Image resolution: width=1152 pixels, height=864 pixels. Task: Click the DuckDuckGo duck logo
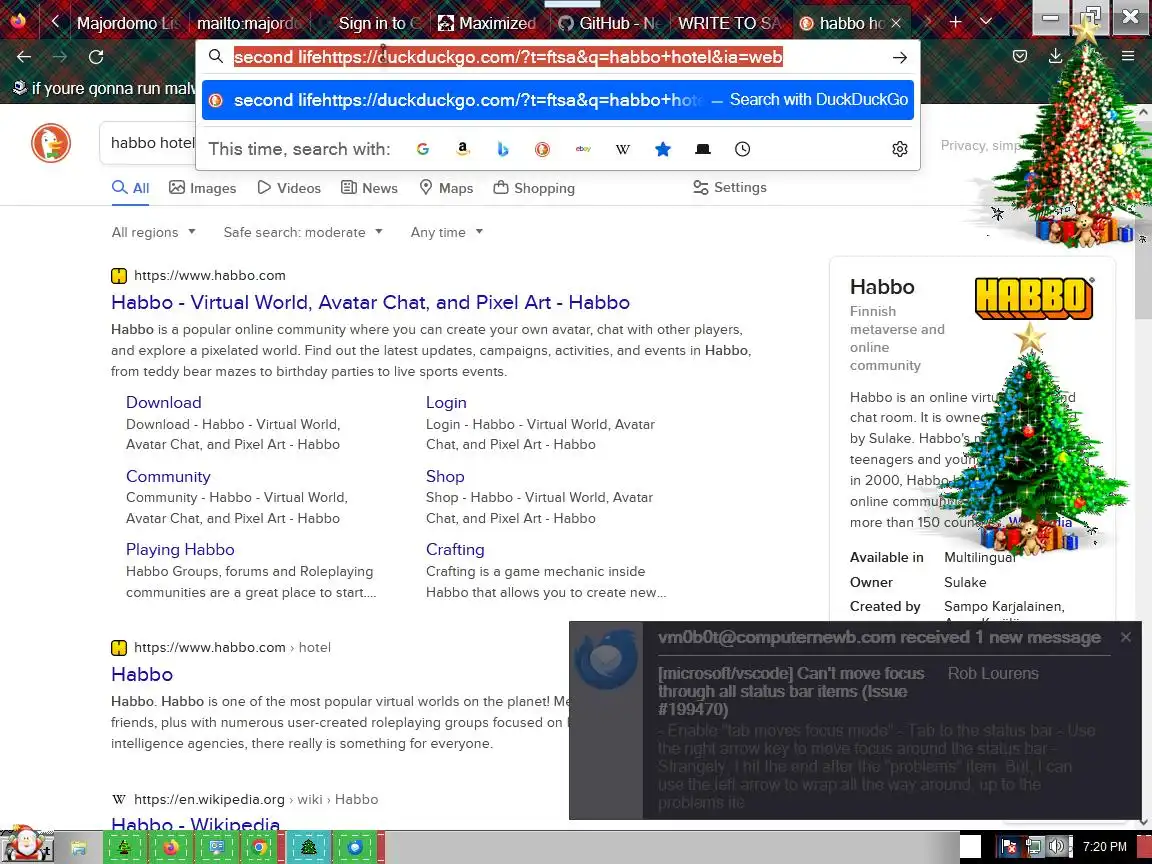pyautogui.click(x=51, y=143)
